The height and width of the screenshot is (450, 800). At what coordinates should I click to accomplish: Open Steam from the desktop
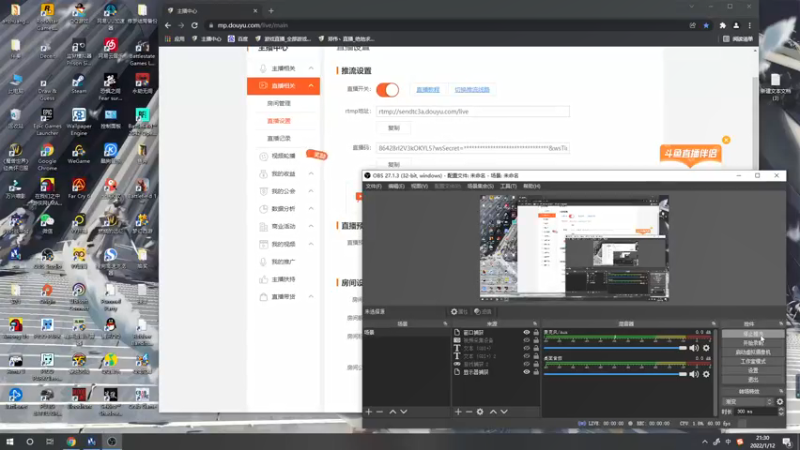tap(79, 84)
